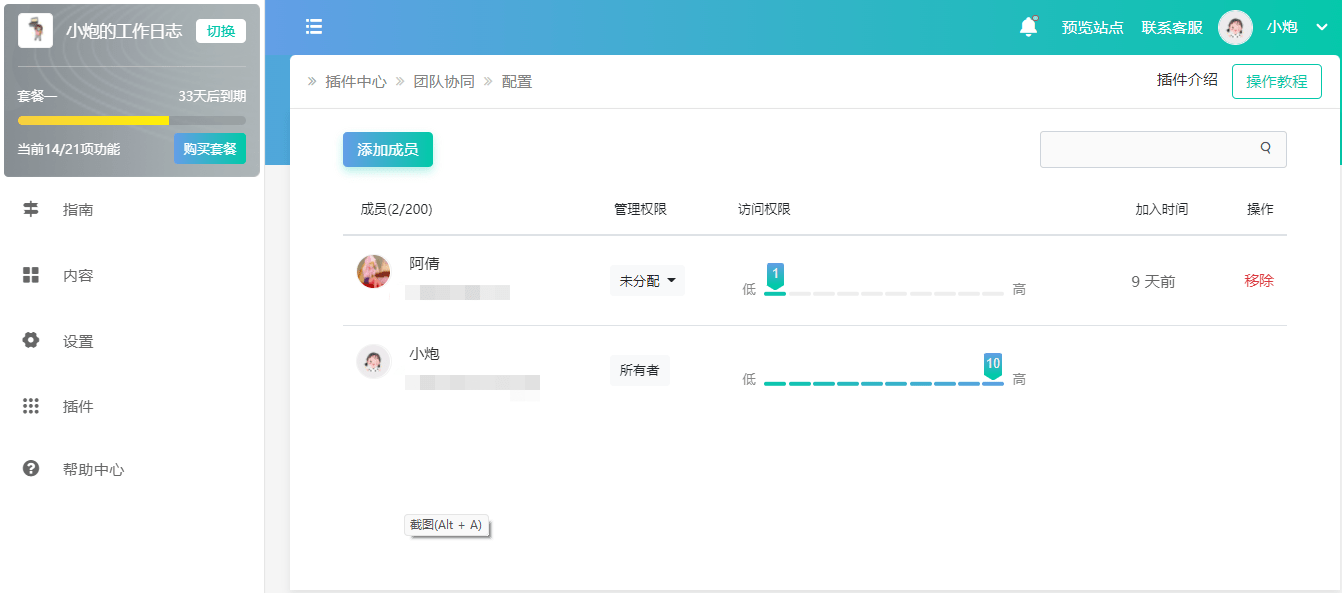Viewport: 1342px width, 593px height.
Task: Click the 成员(2/200) column header
Action: coord(396,209)
